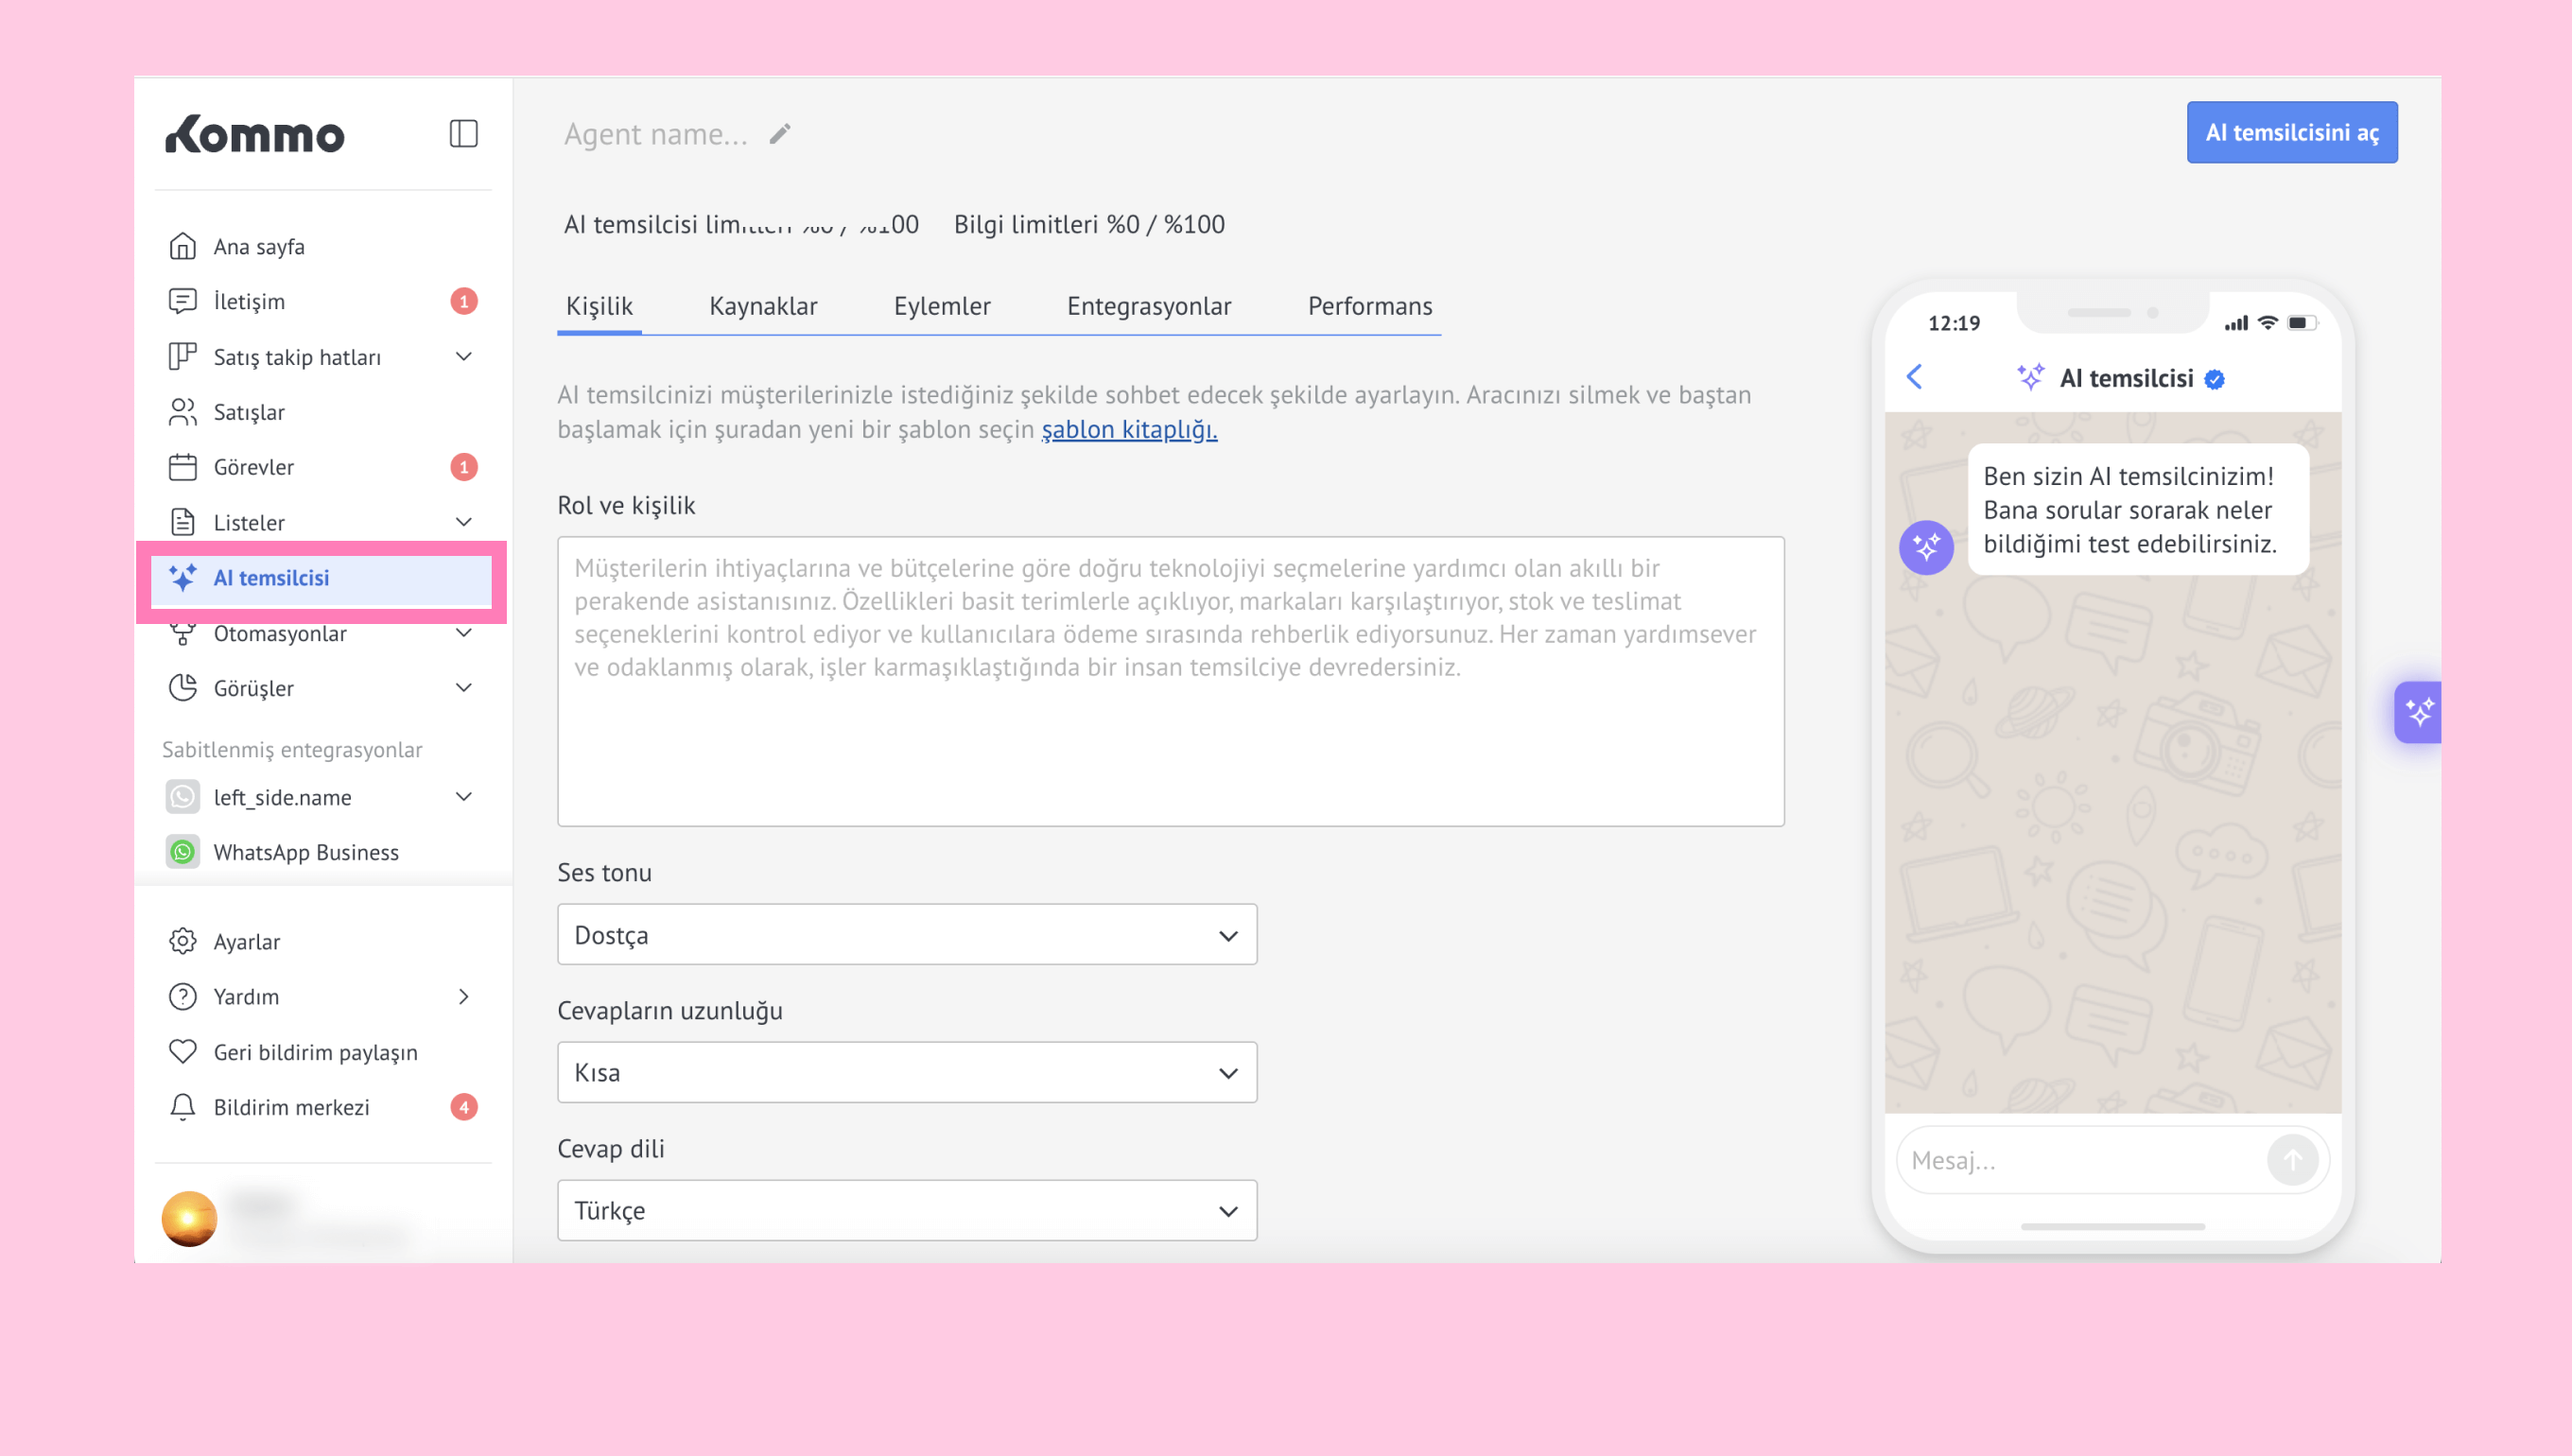
Task: Open Ana sayfa home icon
Action: 182,246
